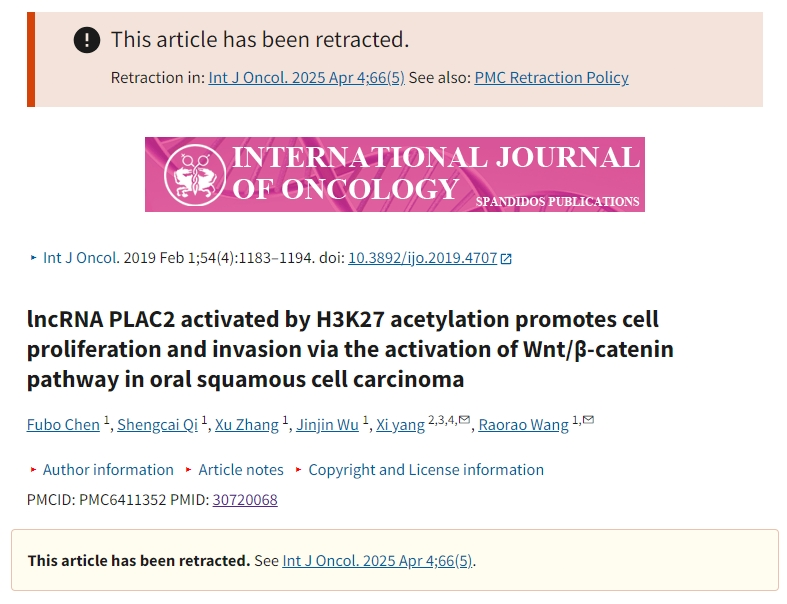Screen dimensions: 787x604
Task: Open author Jinjin Wu link
Action: coord(327,425)
